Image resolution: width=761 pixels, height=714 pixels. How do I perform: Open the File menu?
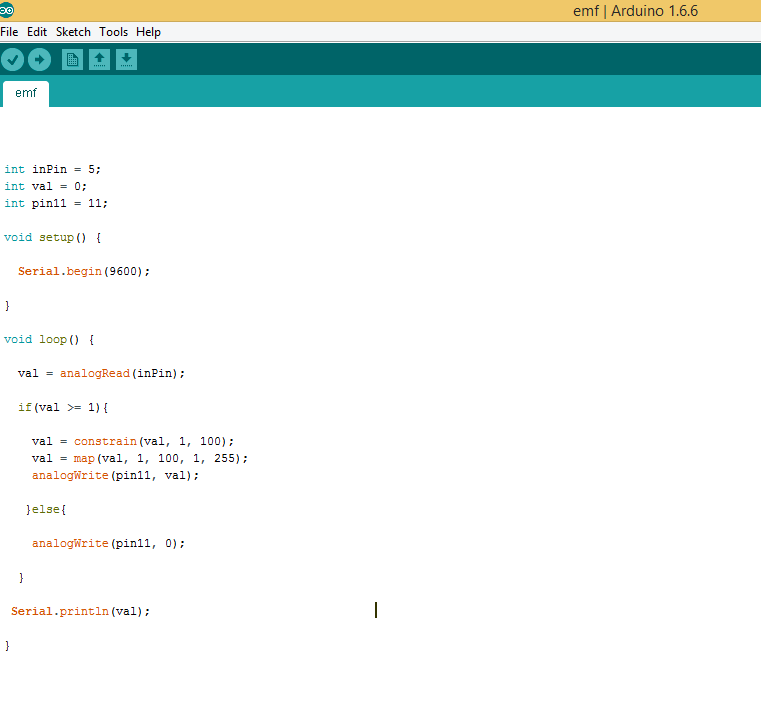click(9, 32)
